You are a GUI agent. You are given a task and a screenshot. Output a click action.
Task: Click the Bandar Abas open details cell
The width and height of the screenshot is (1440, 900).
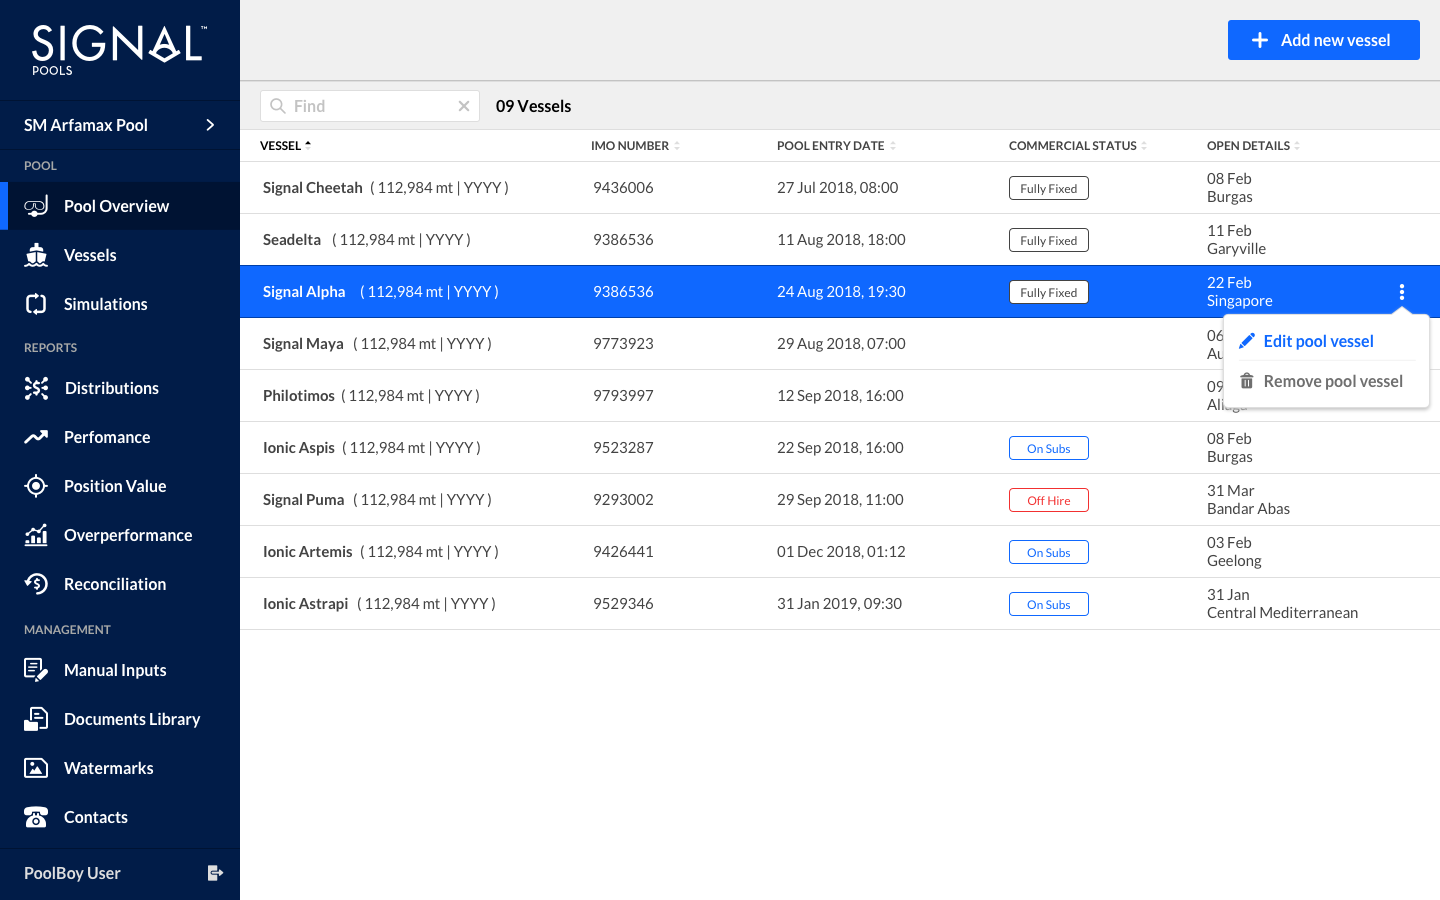click(1248, 500)
